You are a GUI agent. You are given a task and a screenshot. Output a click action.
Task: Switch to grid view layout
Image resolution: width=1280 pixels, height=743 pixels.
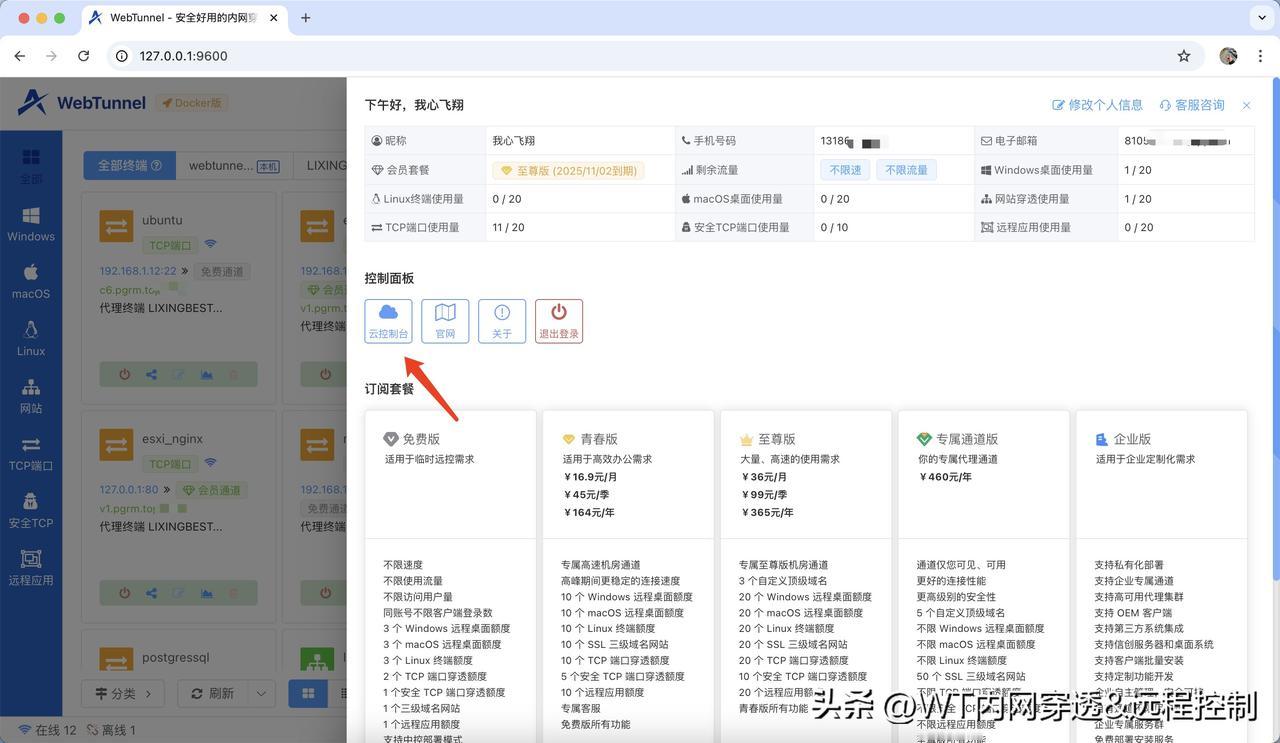click(x=309, y=693)
